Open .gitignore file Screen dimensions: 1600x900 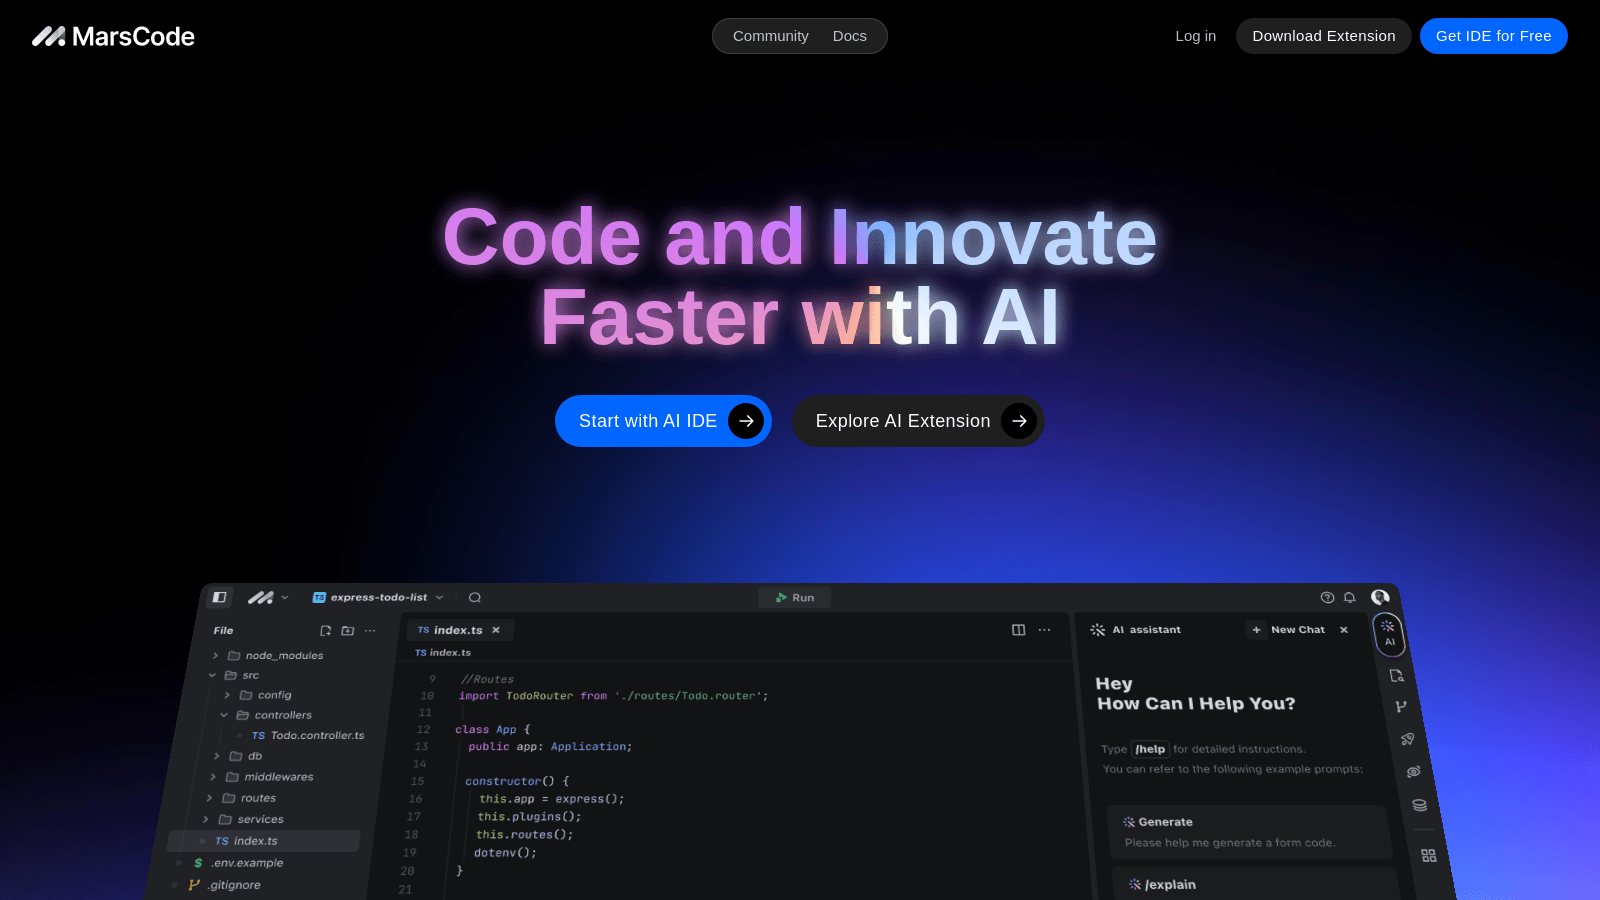pyautogui.click(x=225, y=885)
